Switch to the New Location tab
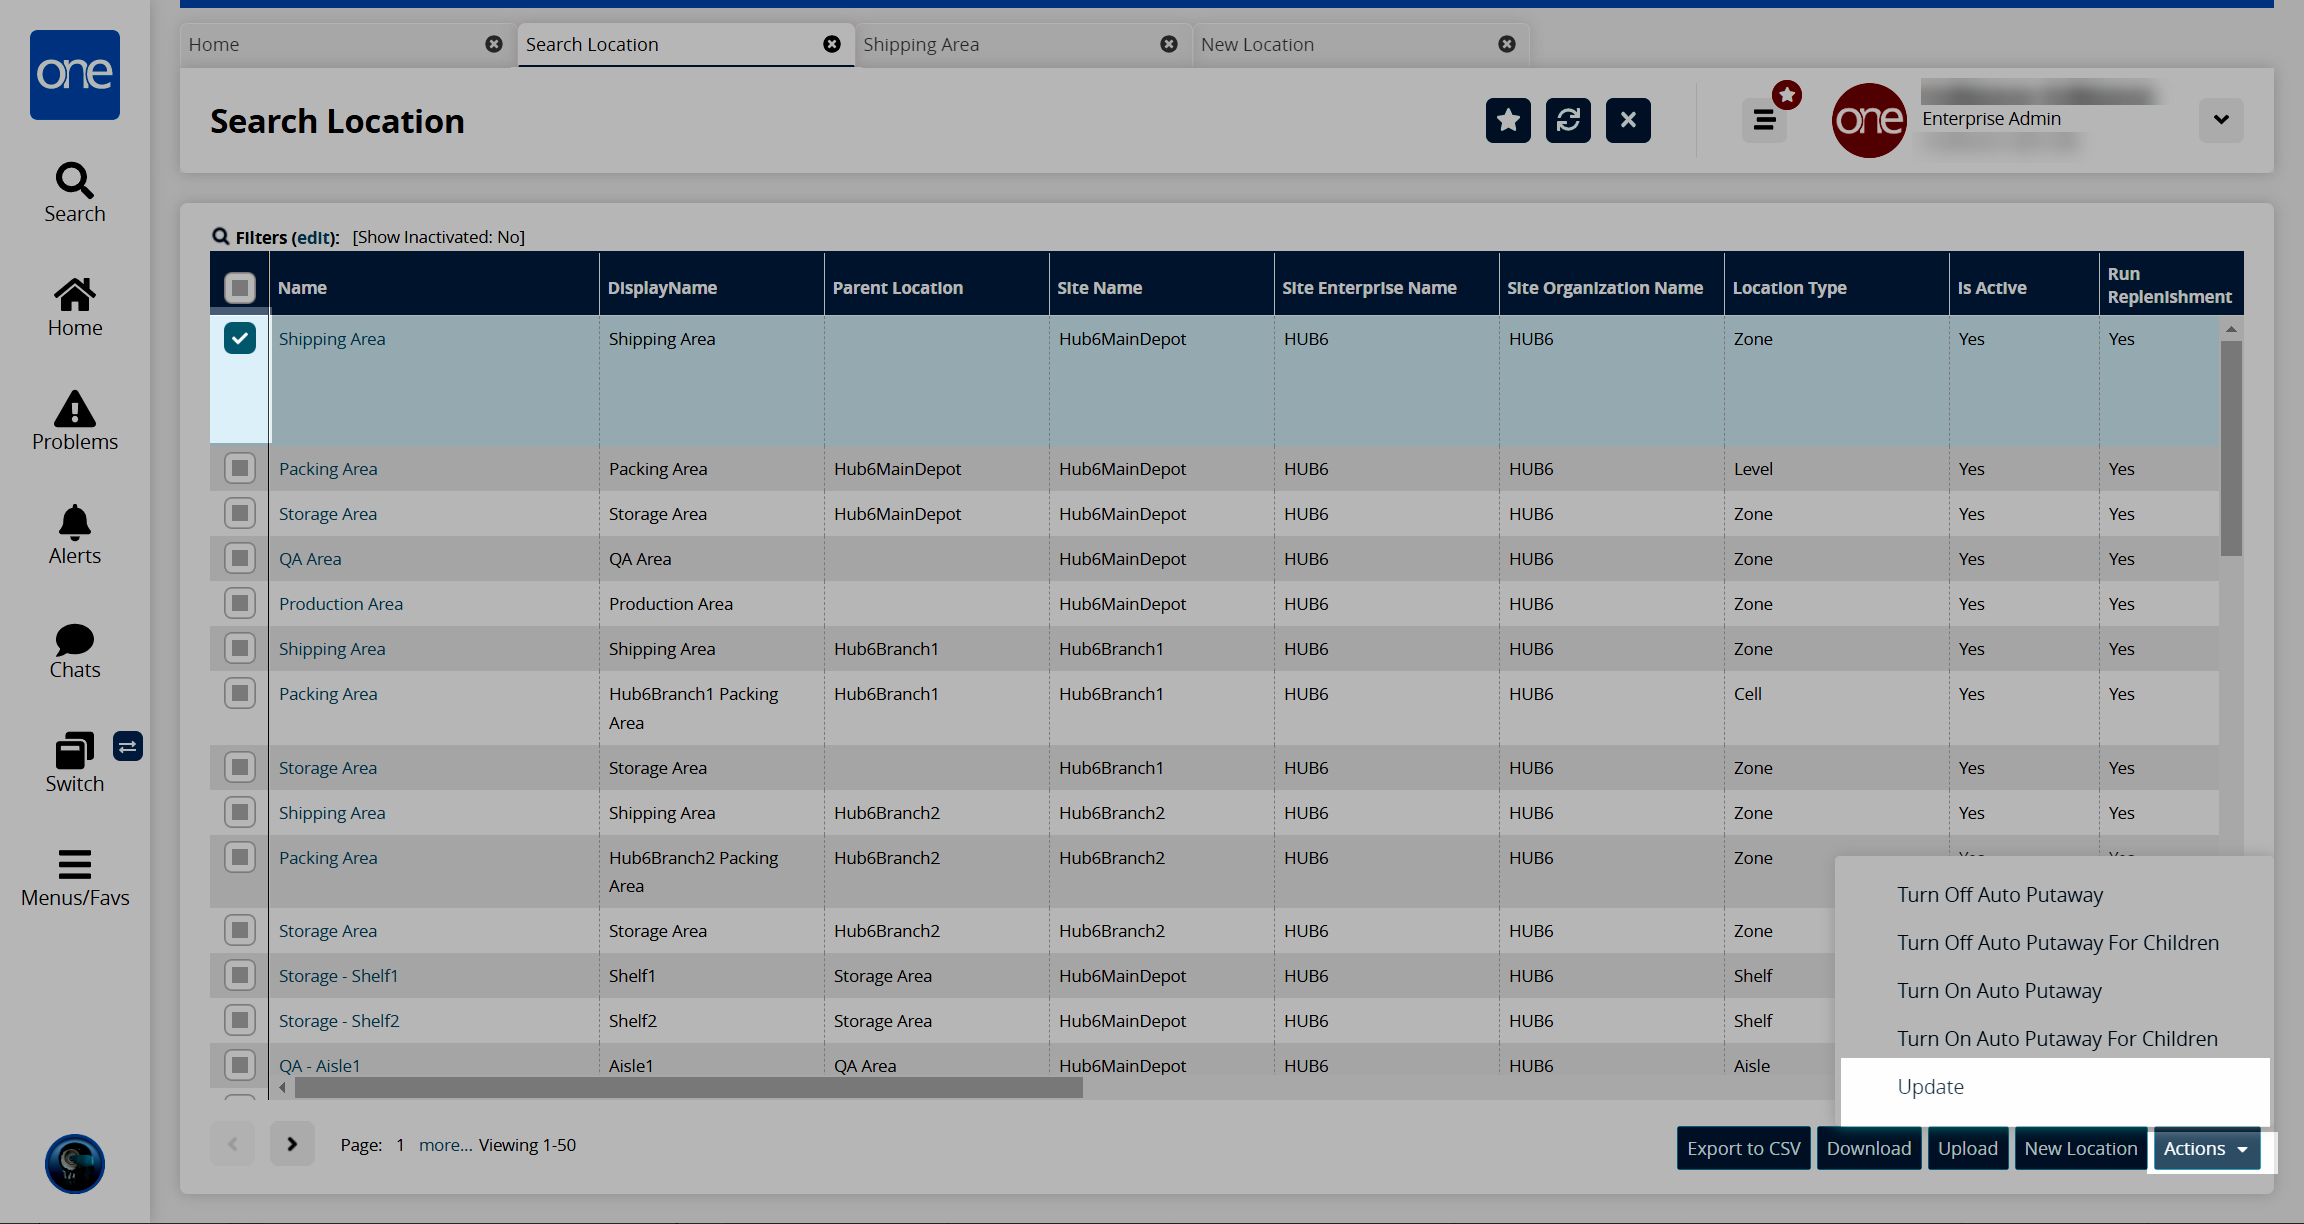The image size is (2304, 1224). coord(1257,44)
